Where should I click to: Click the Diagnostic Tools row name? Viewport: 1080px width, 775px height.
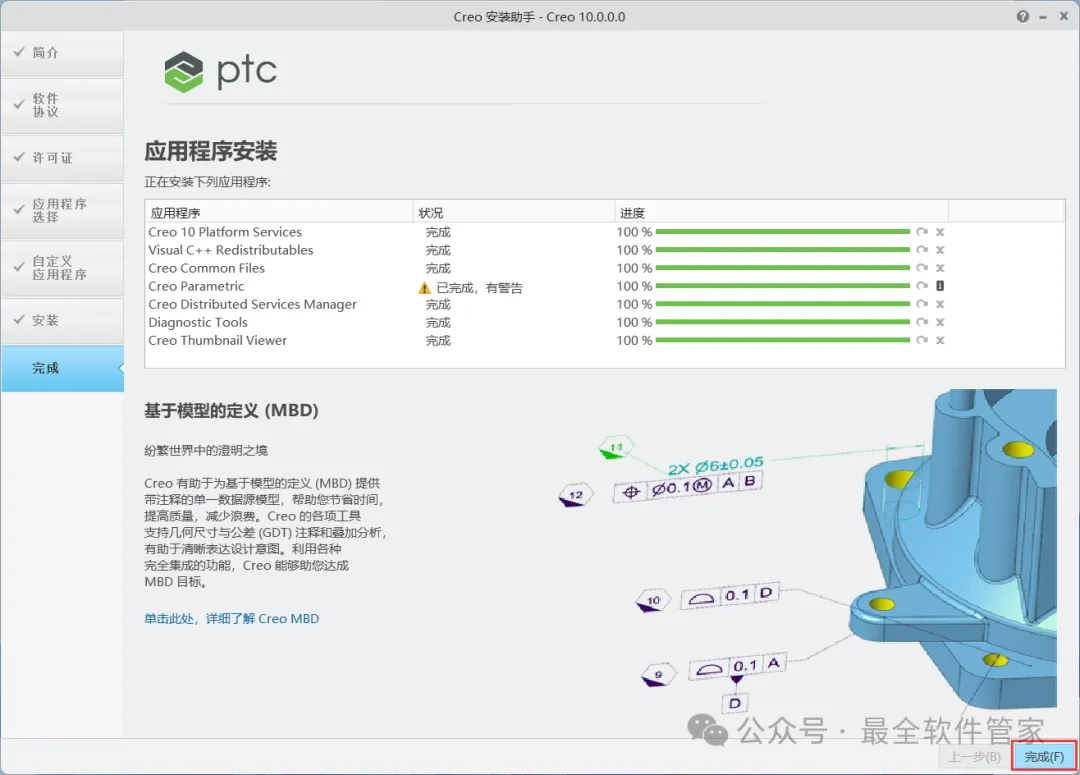click(x=198, y=322)
